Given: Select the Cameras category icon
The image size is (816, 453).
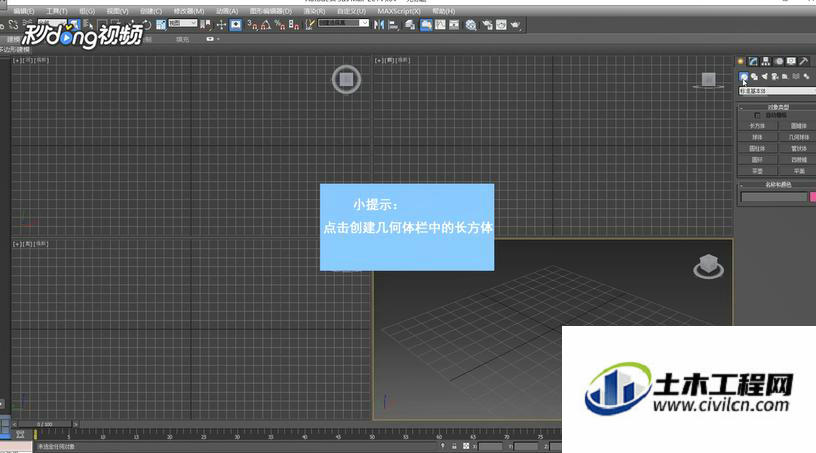Looking at the screenshot, I should pos(775,77).
